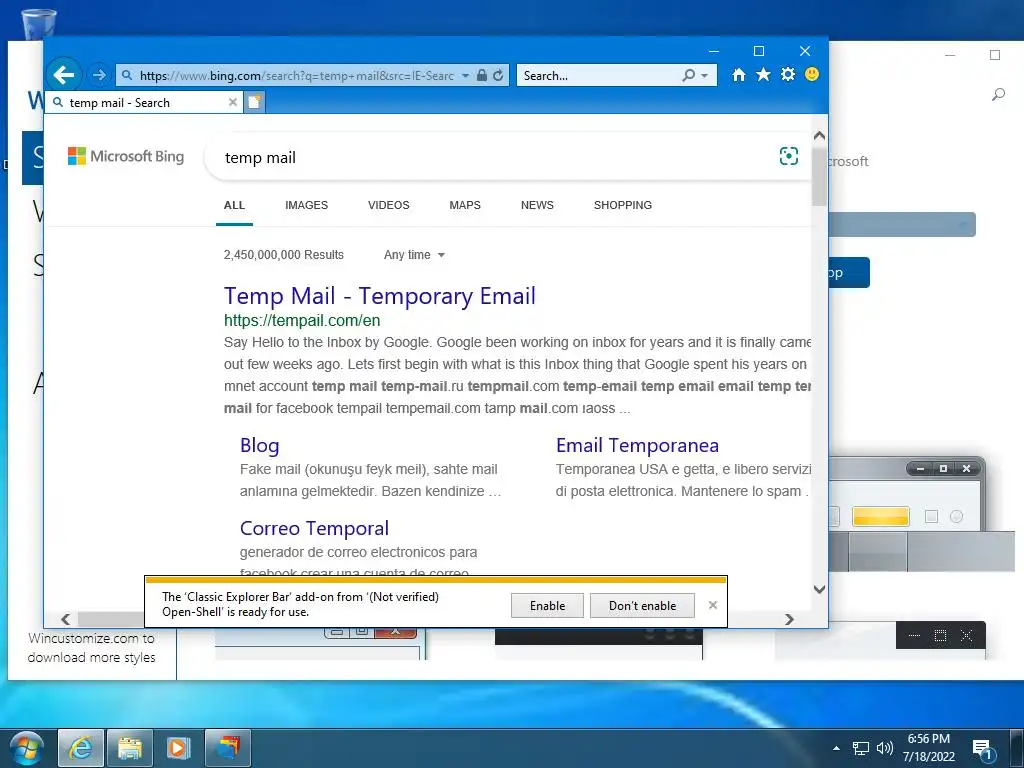Switch to the IMAGES tab

306,205
